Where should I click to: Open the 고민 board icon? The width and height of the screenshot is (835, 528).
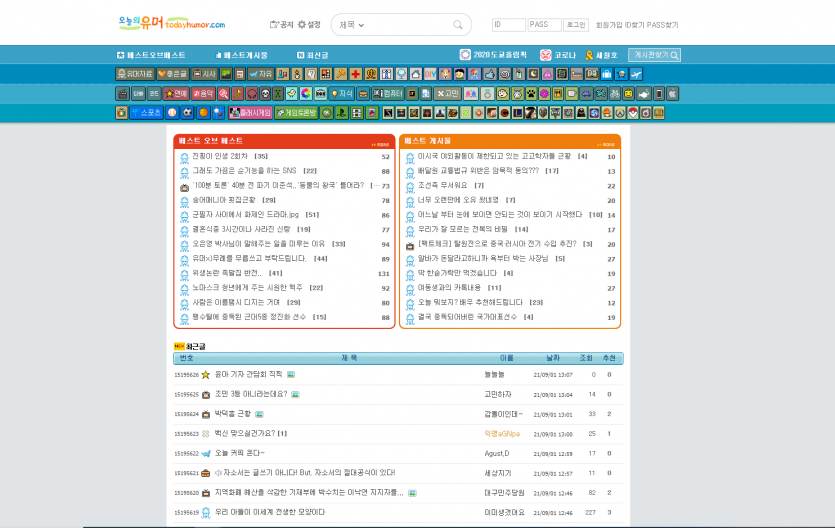pos(446,93)
